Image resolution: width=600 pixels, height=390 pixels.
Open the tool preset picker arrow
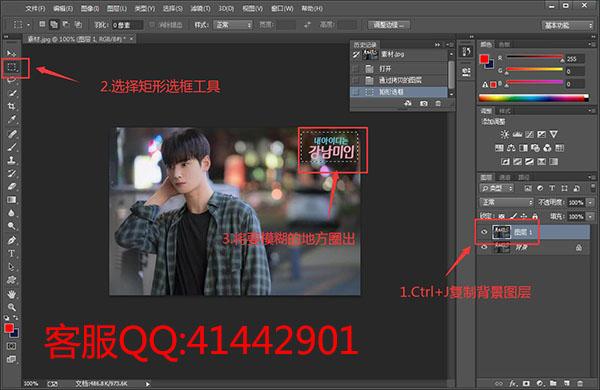pos(28,25)
